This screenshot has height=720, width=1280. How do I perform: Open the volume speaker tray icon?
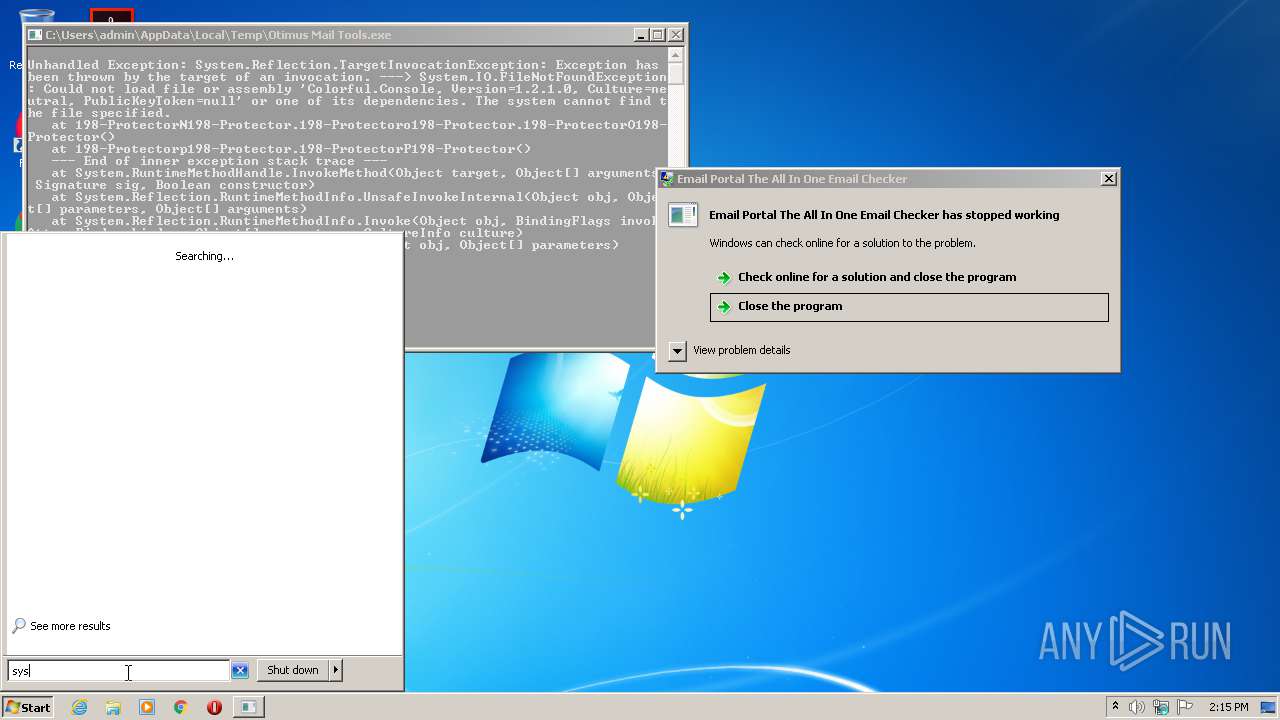[x=1137, y=707]
